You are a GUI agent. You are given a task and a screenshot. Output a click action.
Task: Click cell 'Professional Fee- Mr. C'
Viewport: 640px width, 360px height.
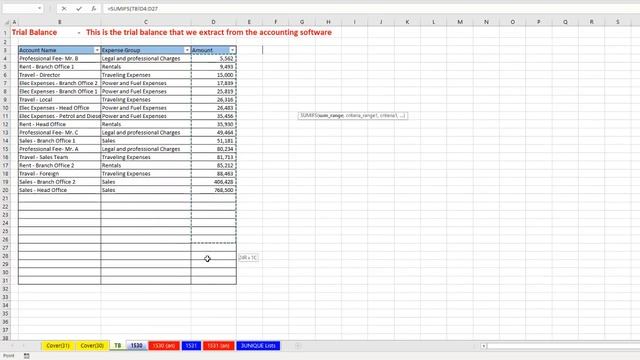[x=60, y=133]
